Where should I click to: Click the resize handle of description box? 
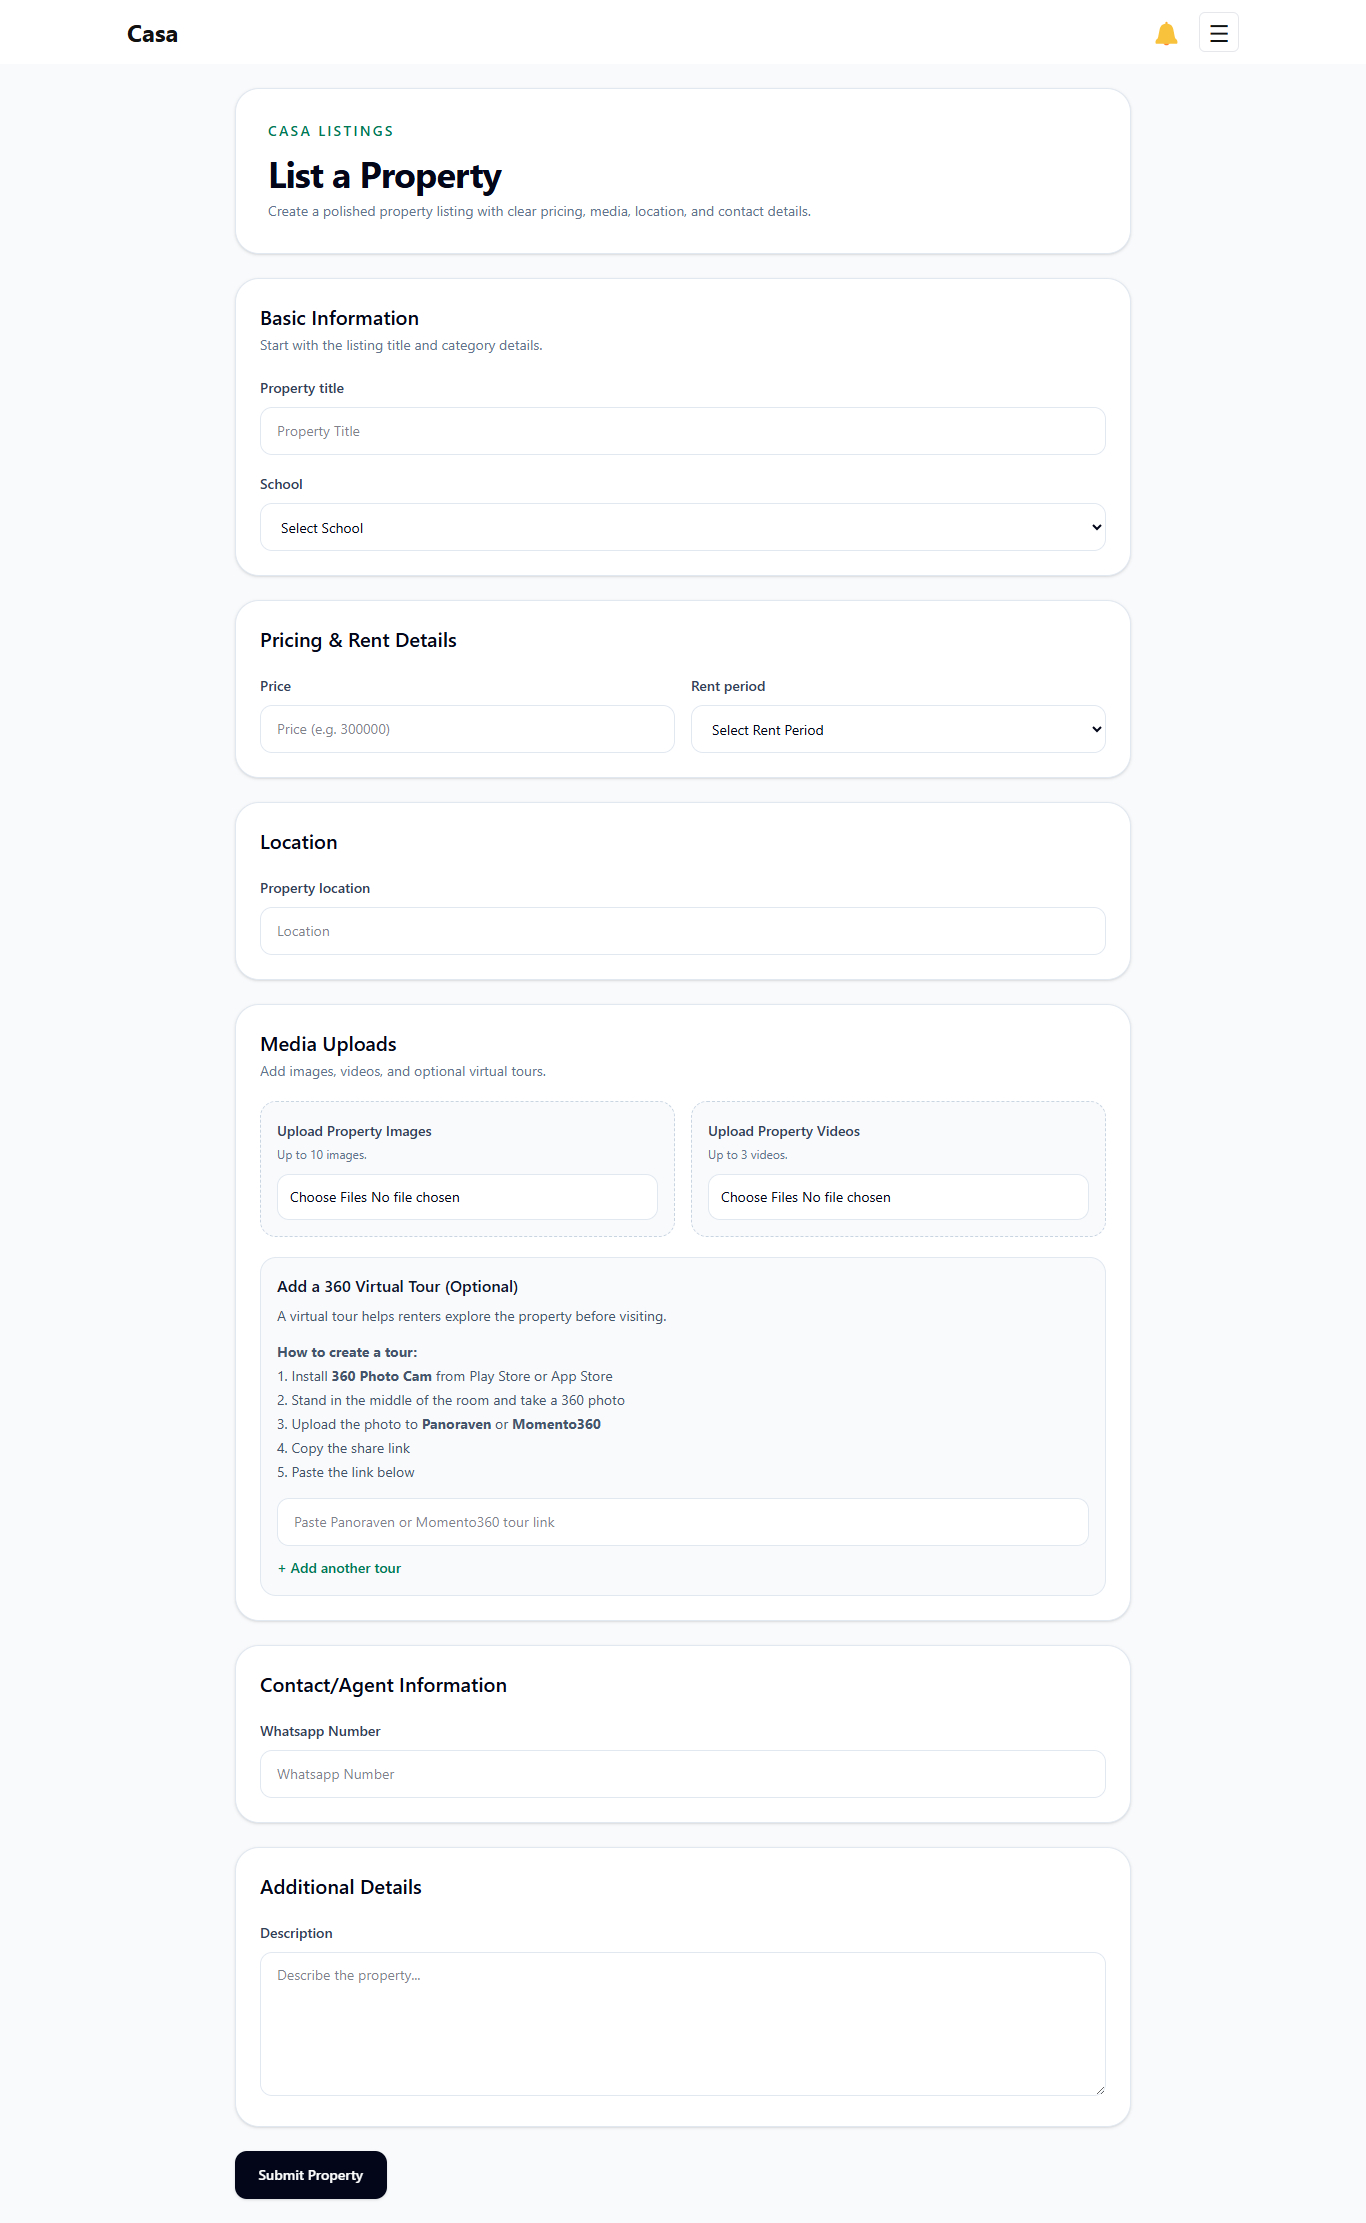1099,2089
